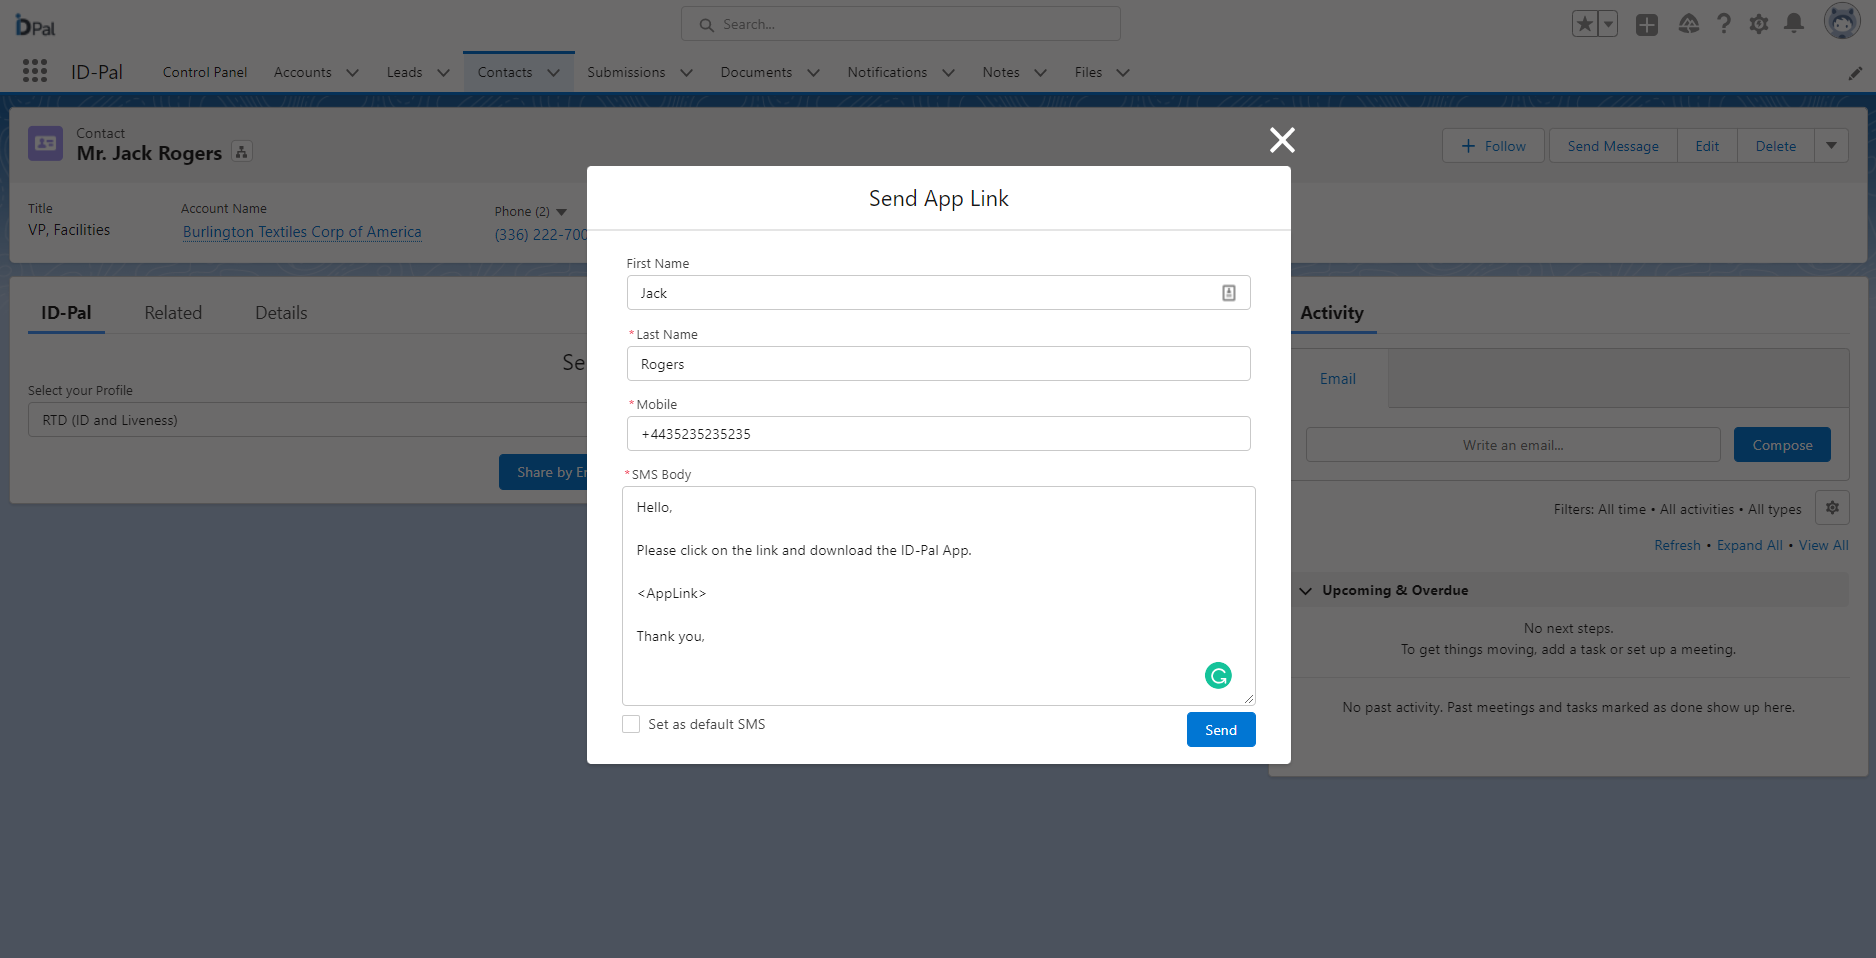Viewport: 1876px width, 958px height.
Task: Open the Notifications bell icon
Action: tap(1794, 24)
